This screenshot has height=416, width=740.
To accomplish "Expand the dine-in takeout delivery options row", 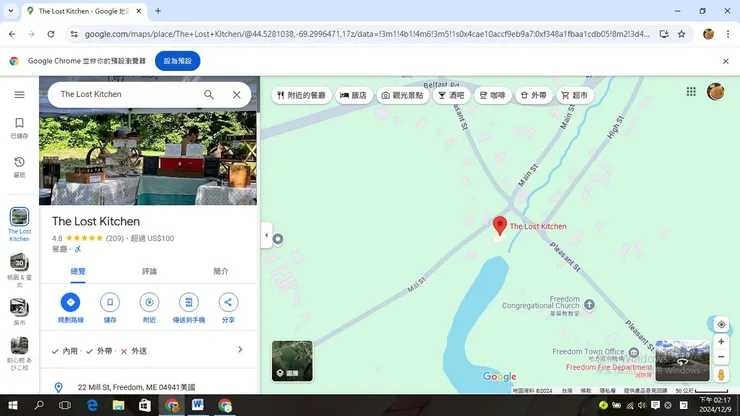I will pos(148,350).
